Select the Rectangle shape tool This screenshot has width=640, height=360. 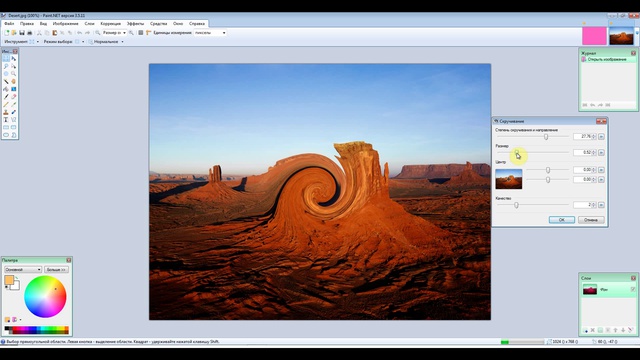(6, 127)
